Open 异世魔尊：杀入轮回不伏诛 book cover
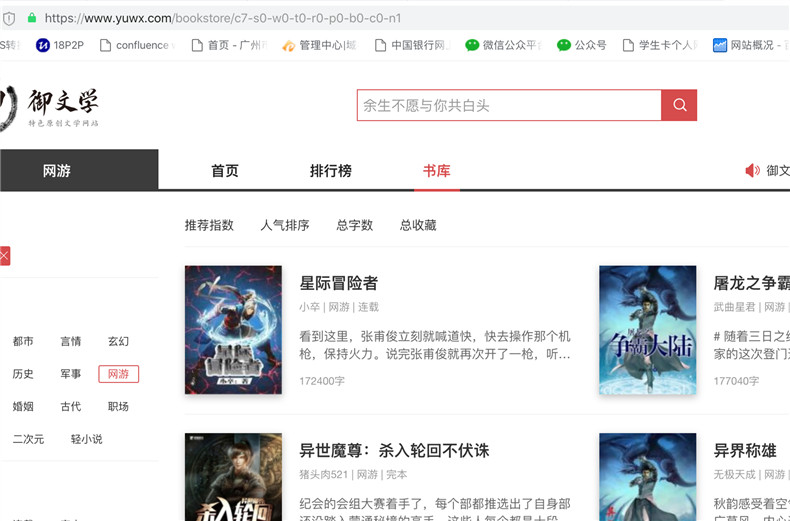This screenshot has width=790, height=521. coord(233,477)
